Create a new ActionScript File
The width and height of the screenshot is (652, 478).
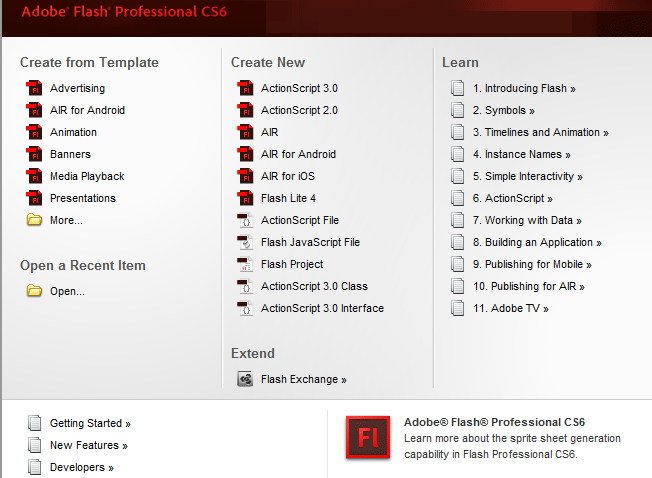click(300, 220)
